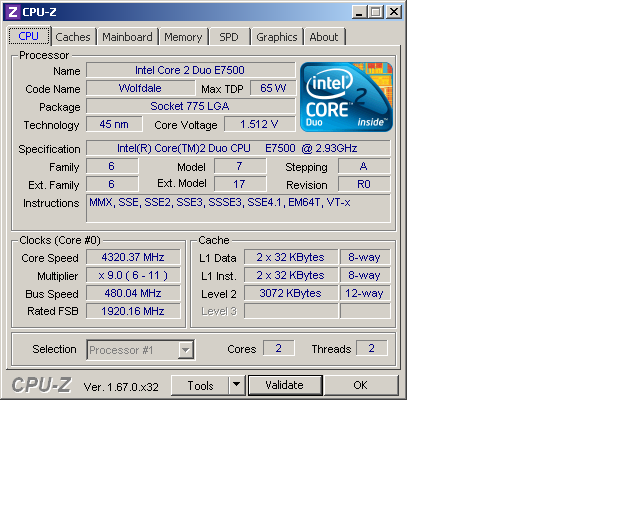
Task: Close the CPU-Z window
Action: point(393,11)
